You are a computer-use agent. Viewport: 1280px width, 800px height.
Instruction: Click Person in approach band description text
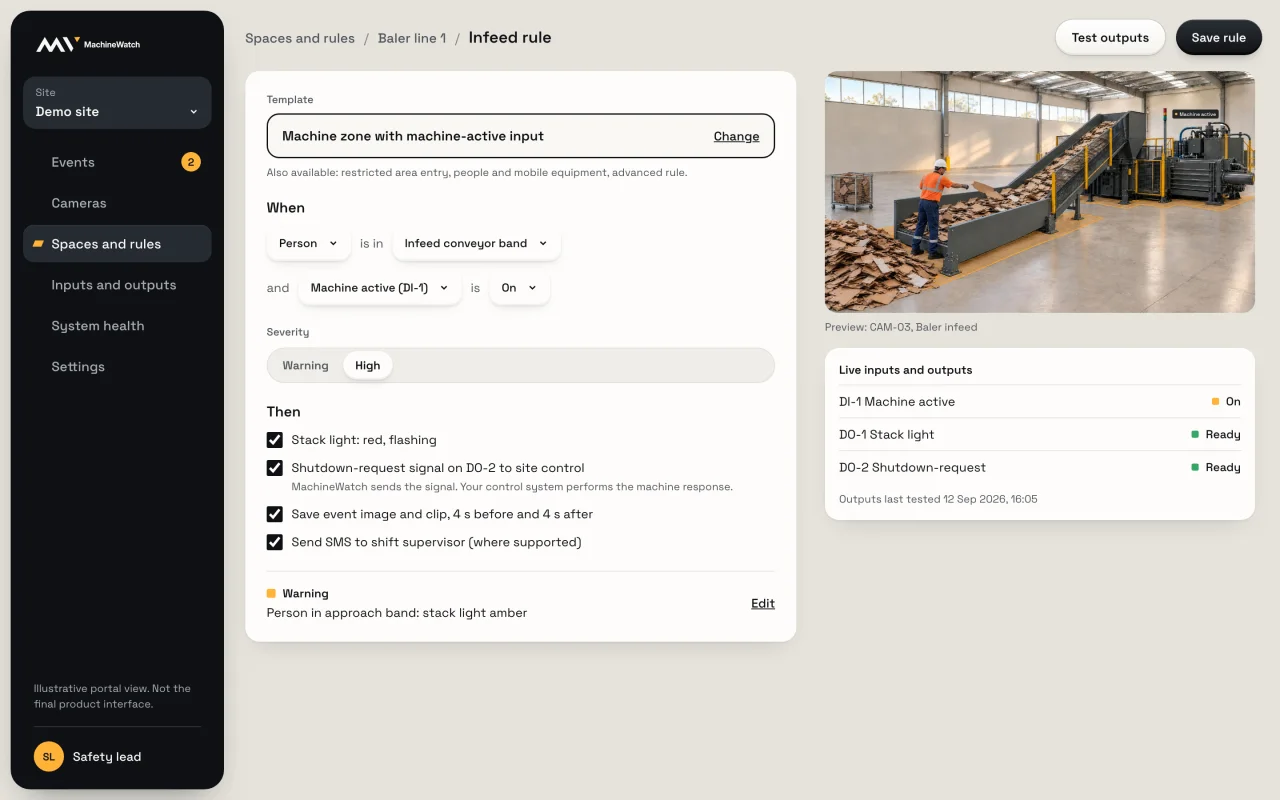coord(397,613)
